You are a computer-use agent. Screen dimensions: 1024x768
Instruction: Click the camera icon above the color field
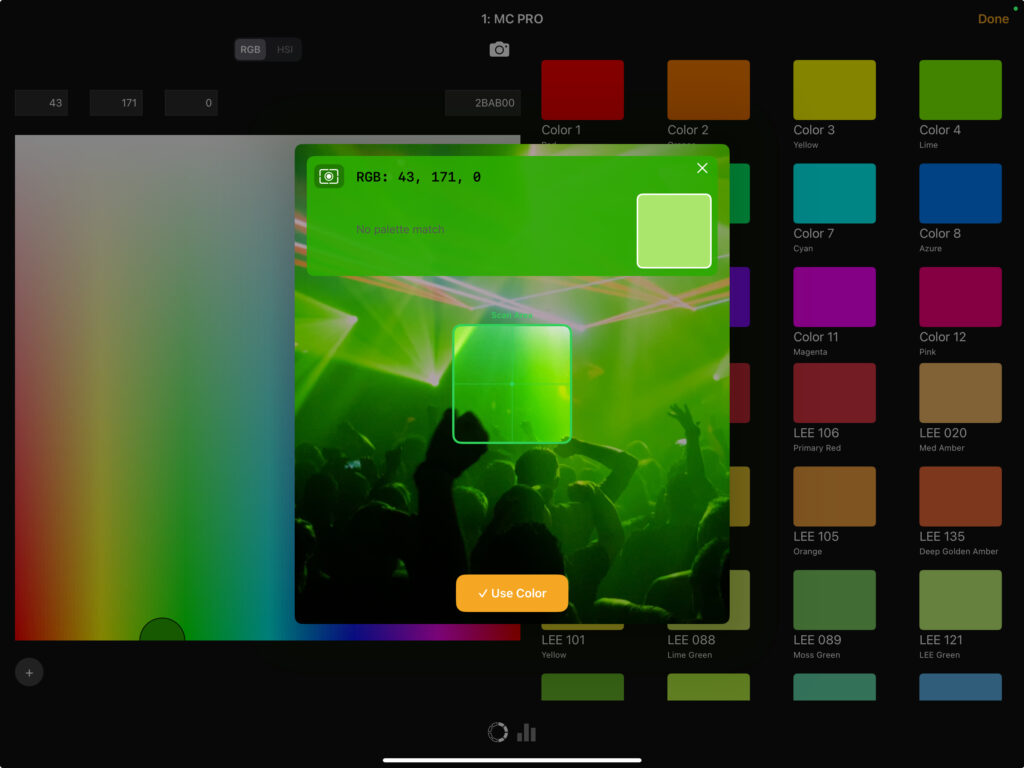[x=499, y=50]
